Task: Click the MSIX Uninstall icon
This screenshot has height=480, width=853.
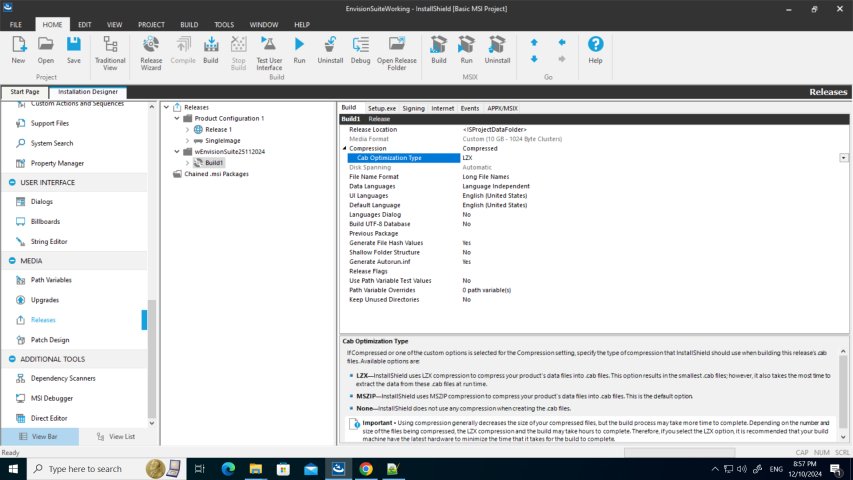Action: (497, 50)
